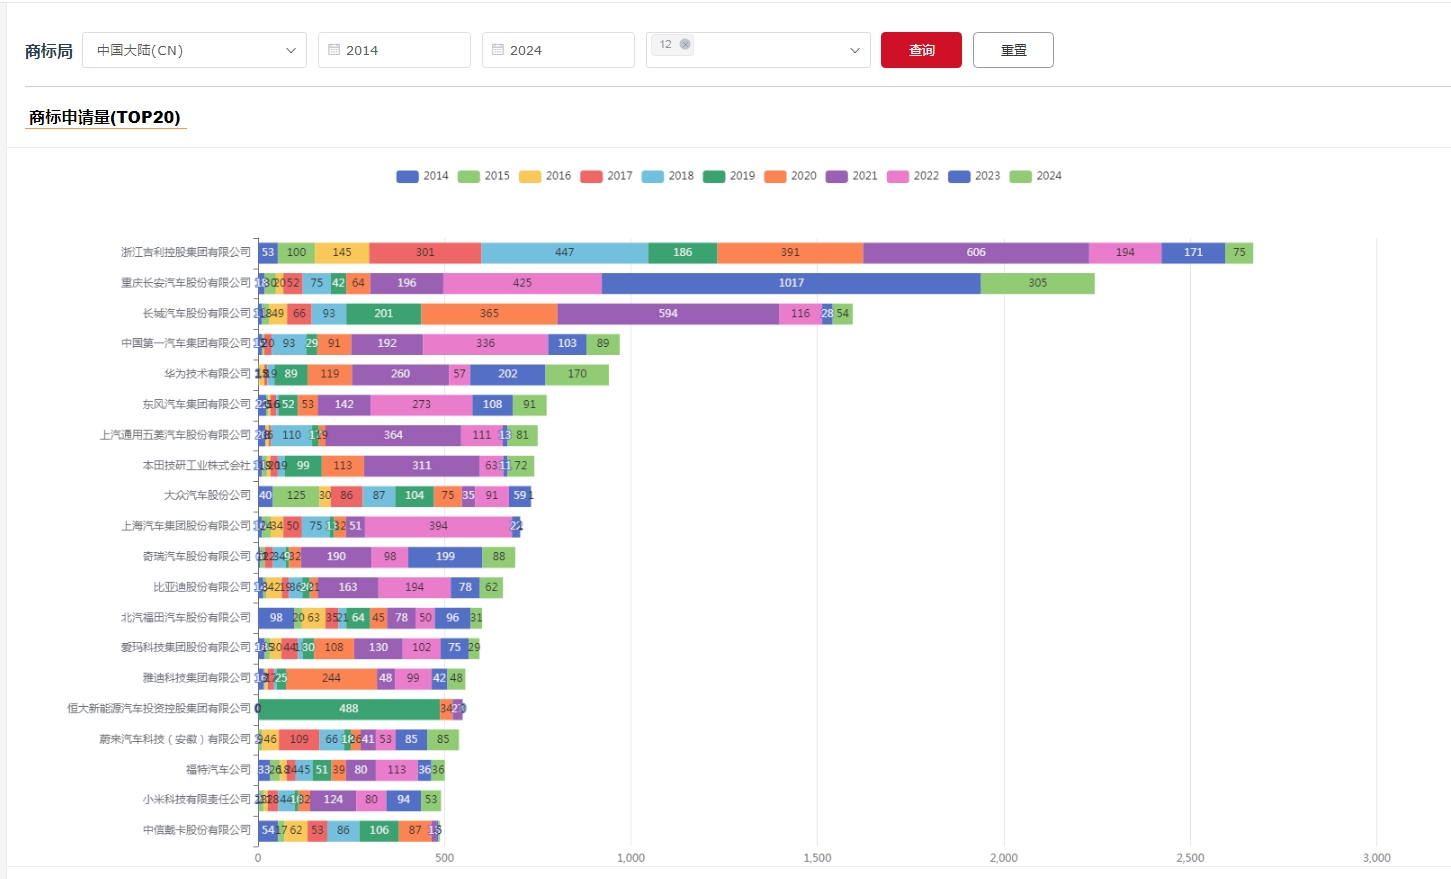Click the 2022 legend color swatch
Screen dimensions: 1451x879
pos(898,176)
